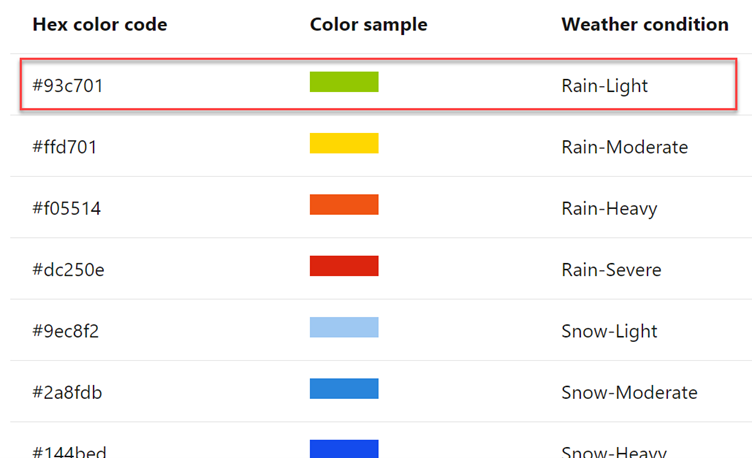Click the blue Snow-Moderate color sample
The image size is (752, 458).
(344, 389)
